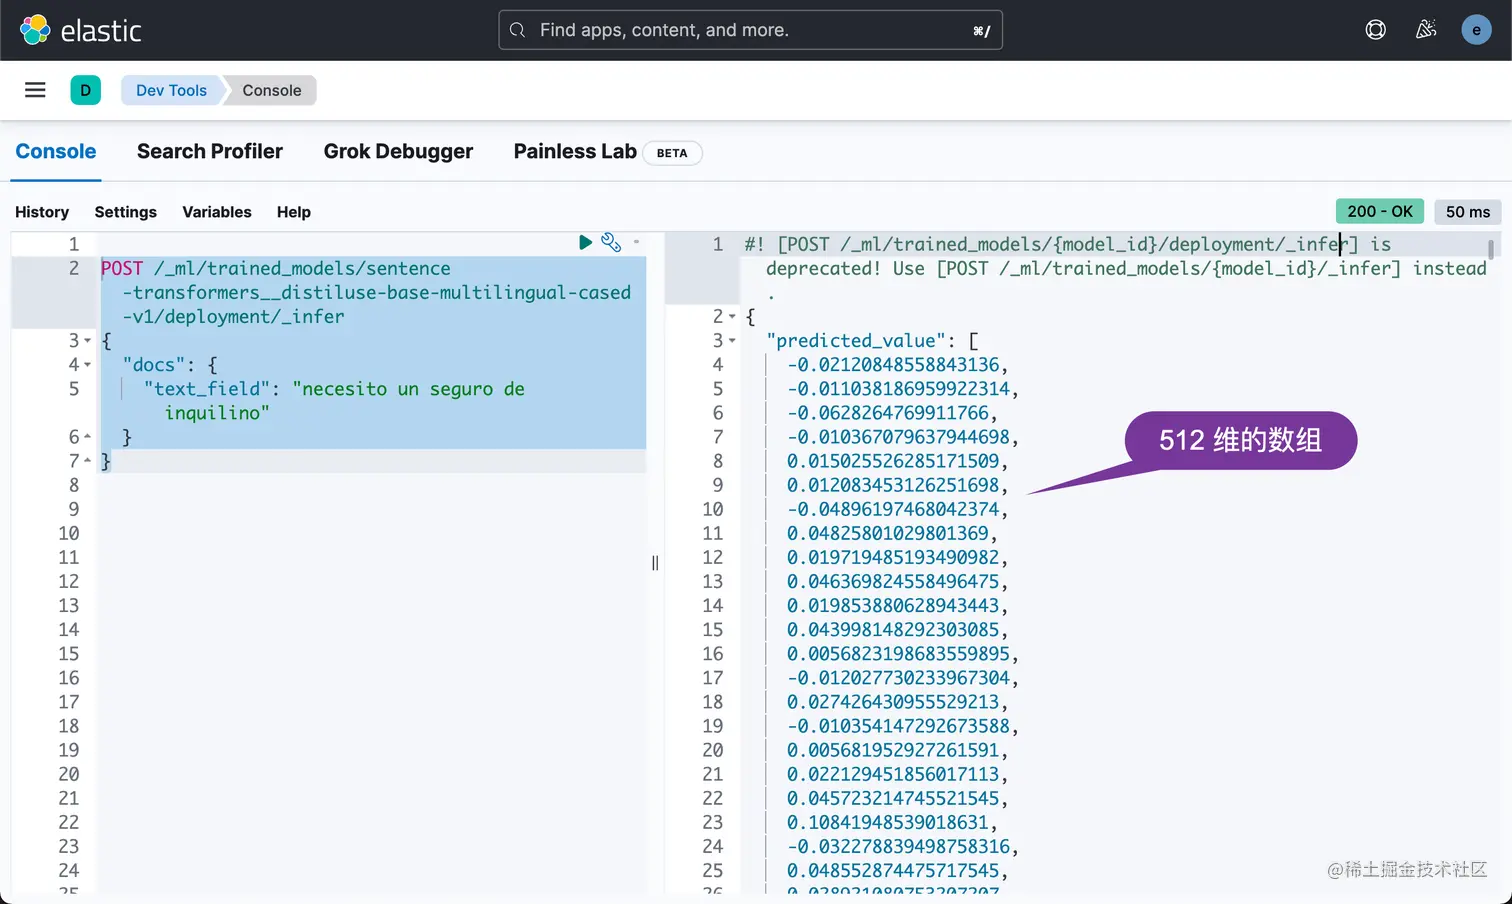This screenshot has height=904, width=1512.
Task: Open request History
Action: 42,212
